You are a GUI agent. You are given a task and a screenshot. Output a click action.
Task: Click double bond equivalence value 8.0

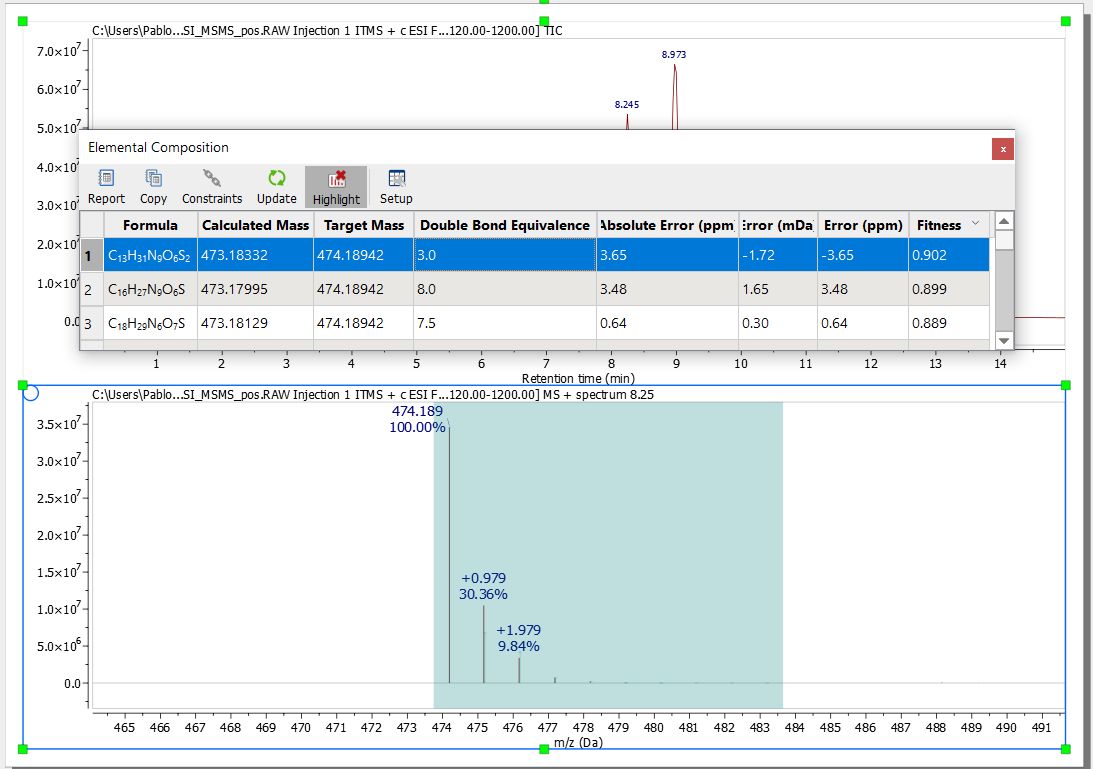[x=427, y=289]
